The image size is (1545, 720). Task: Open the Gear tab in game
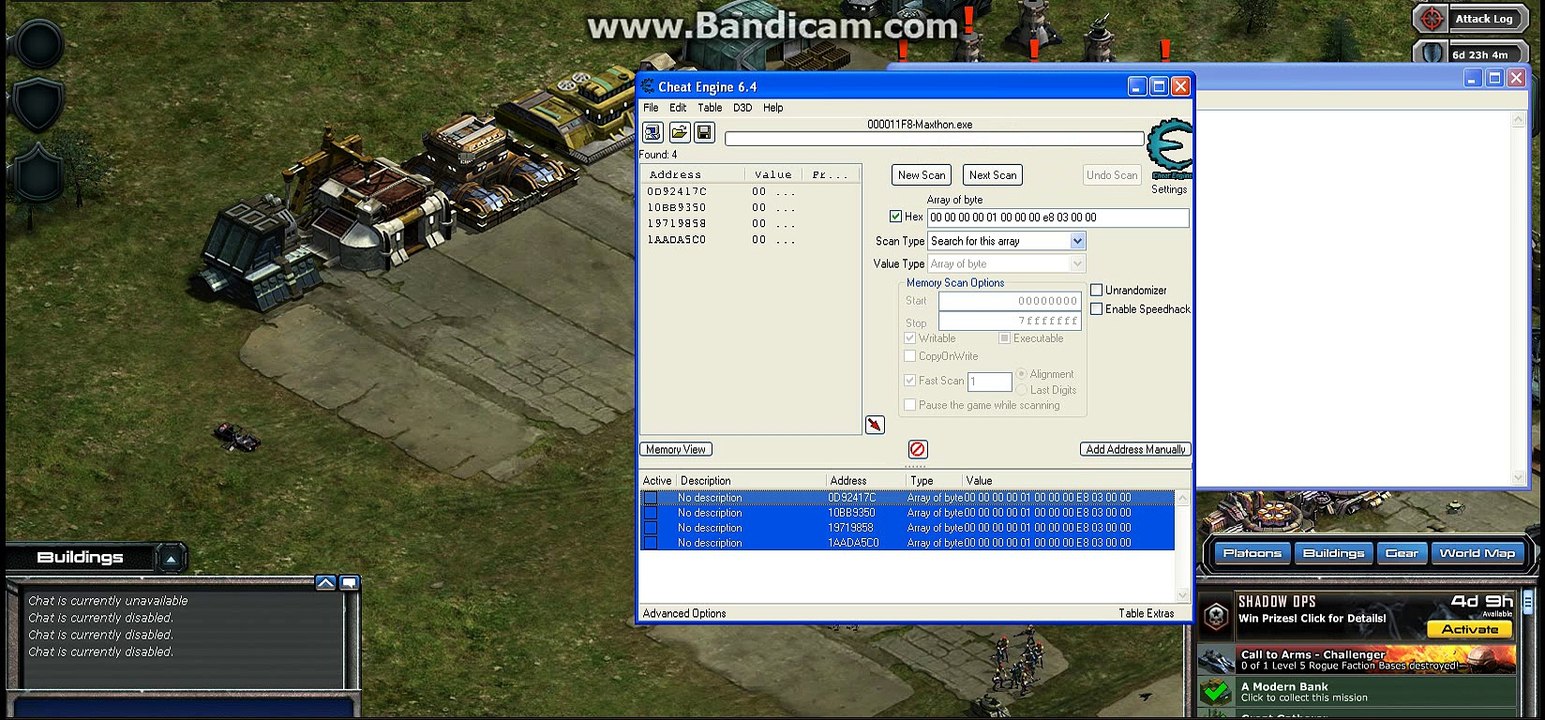(1401, 553)
